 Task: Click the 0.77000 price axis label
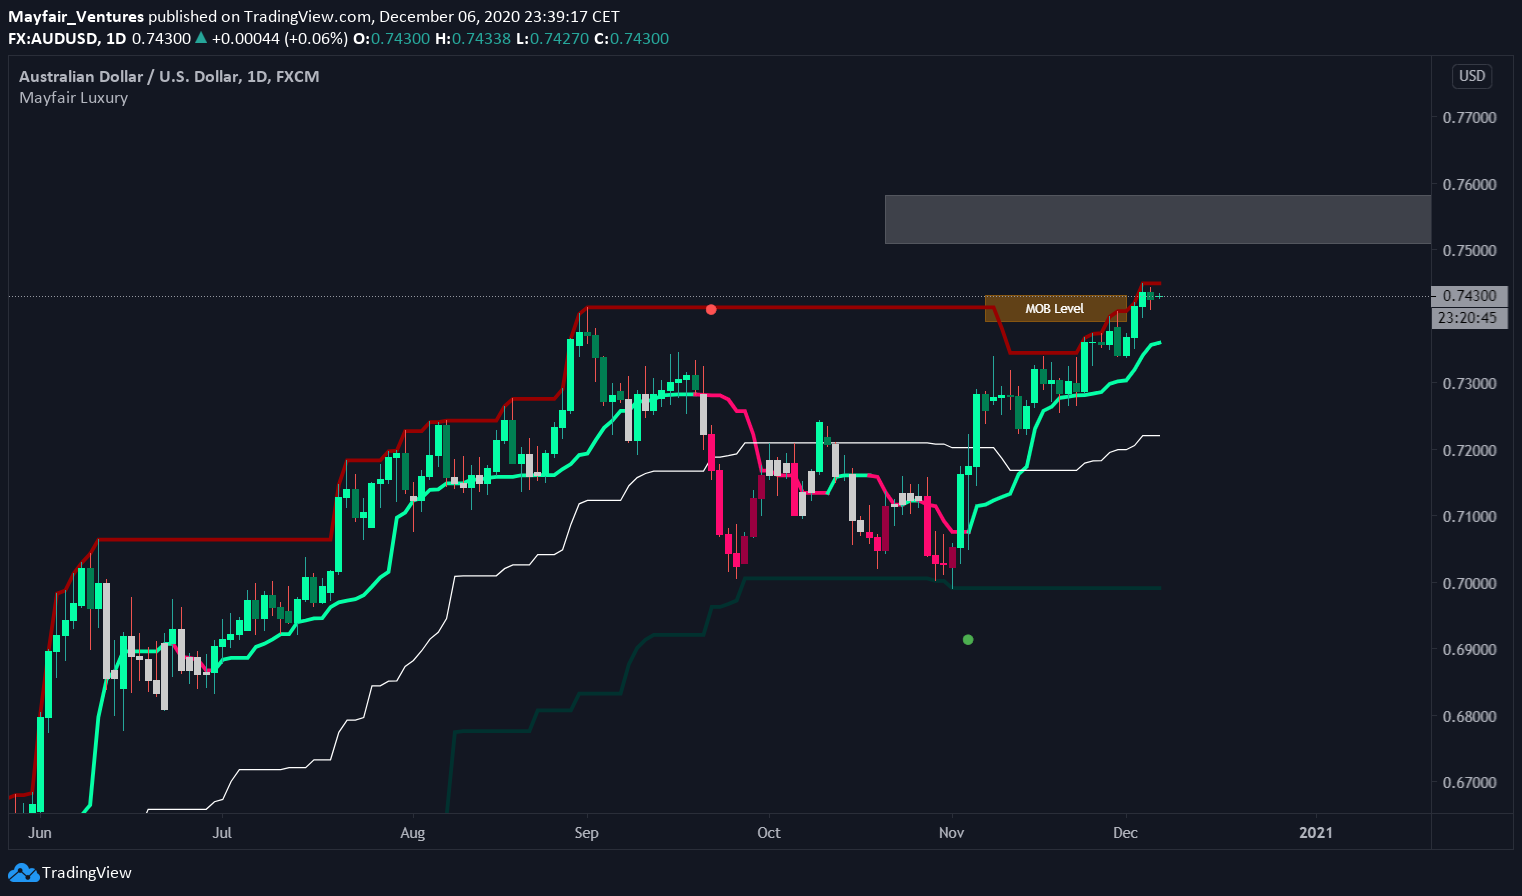[1469, 117]
